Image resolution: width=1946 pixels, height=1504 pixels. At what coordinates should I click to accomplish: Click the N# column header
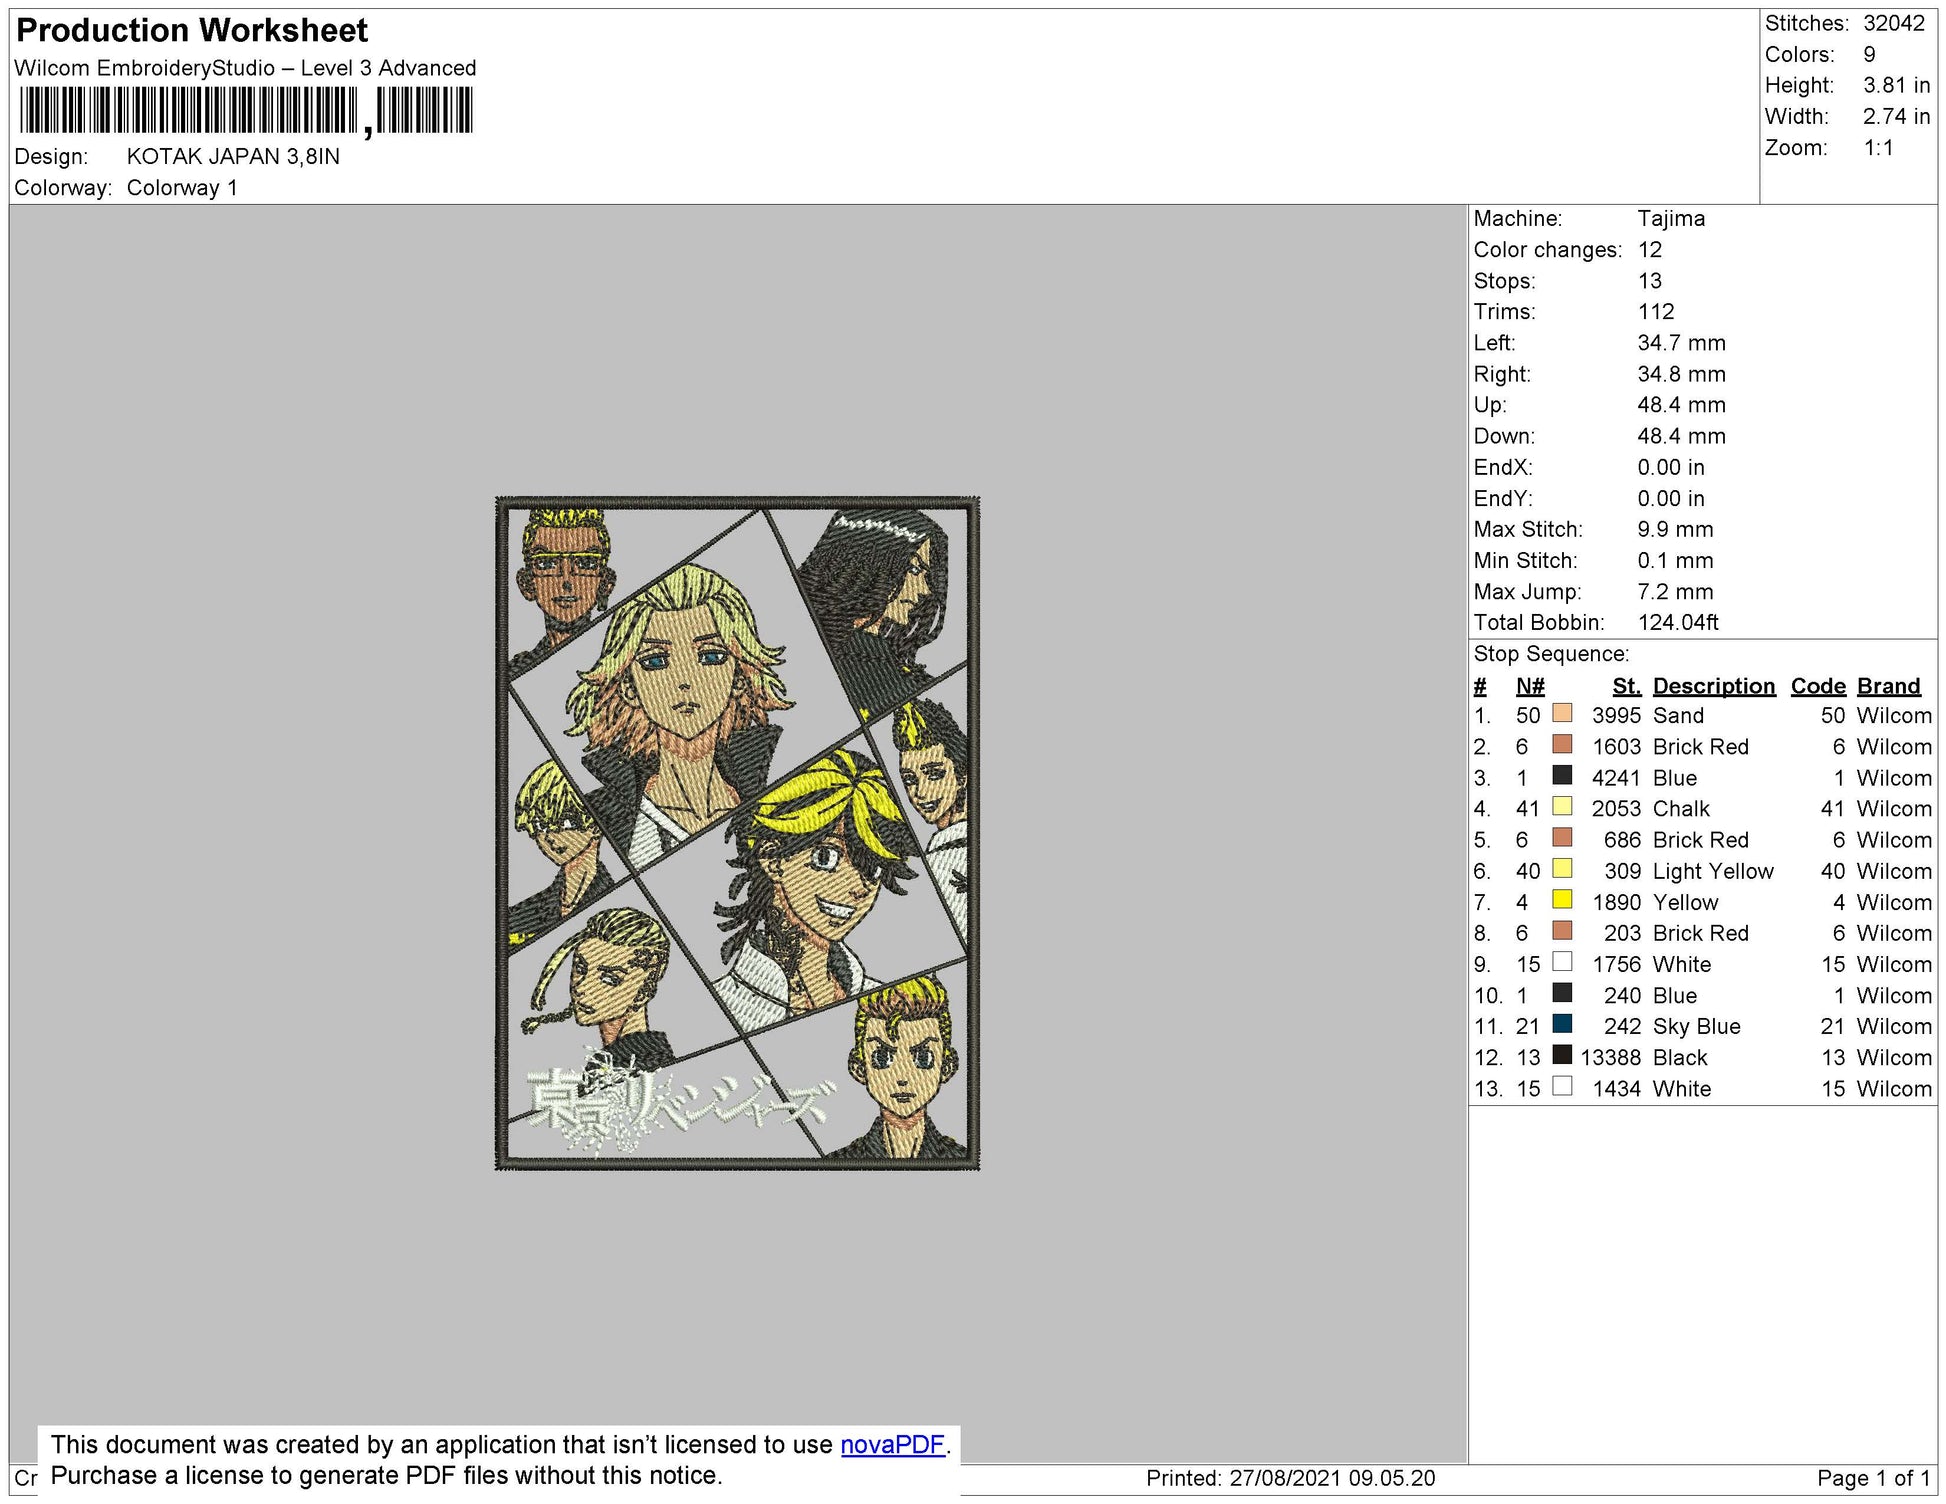point(1529,686)
